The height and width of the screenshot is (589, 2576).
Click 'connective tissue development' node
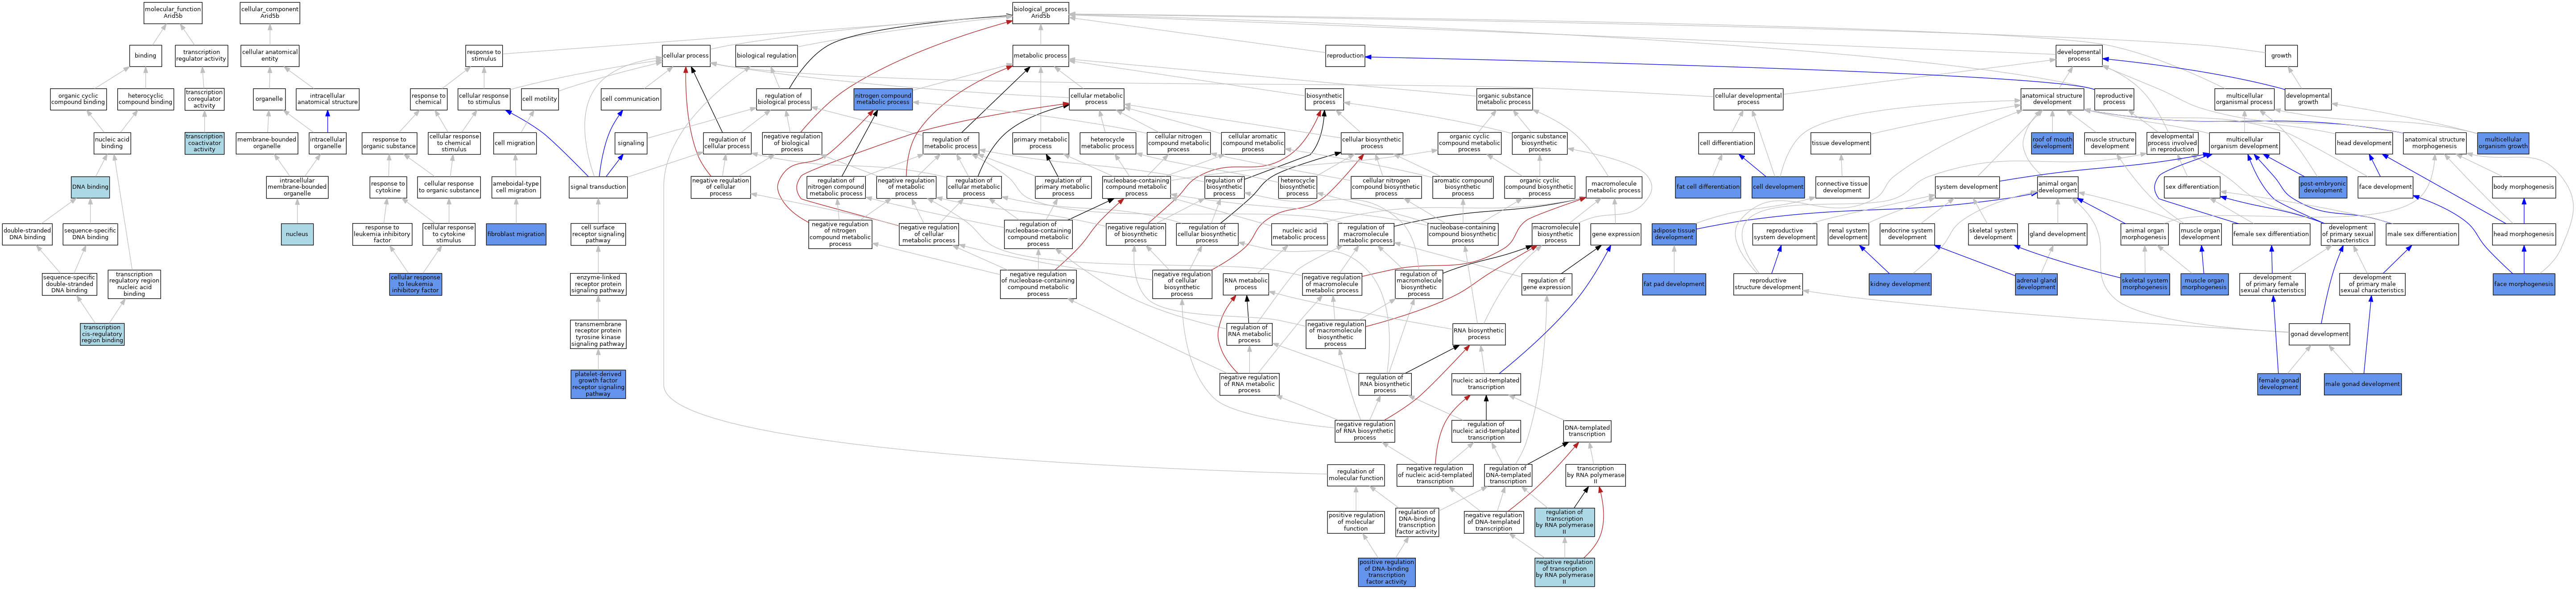(x=1842, y=187)
